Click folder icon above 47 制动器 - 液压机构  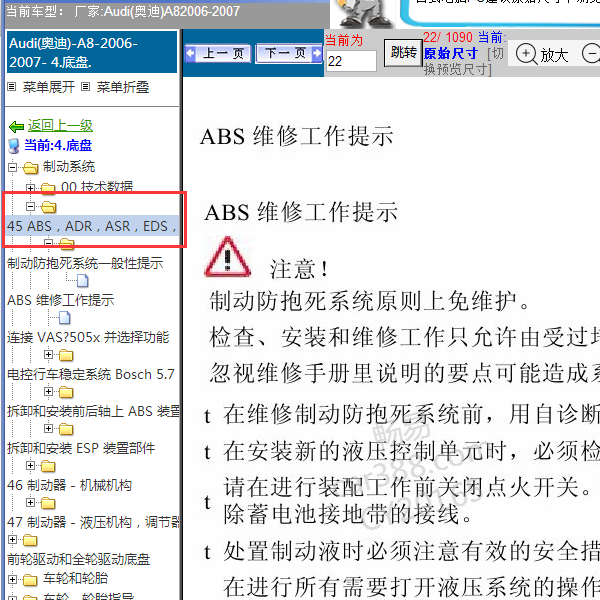(x=48, y=503)
